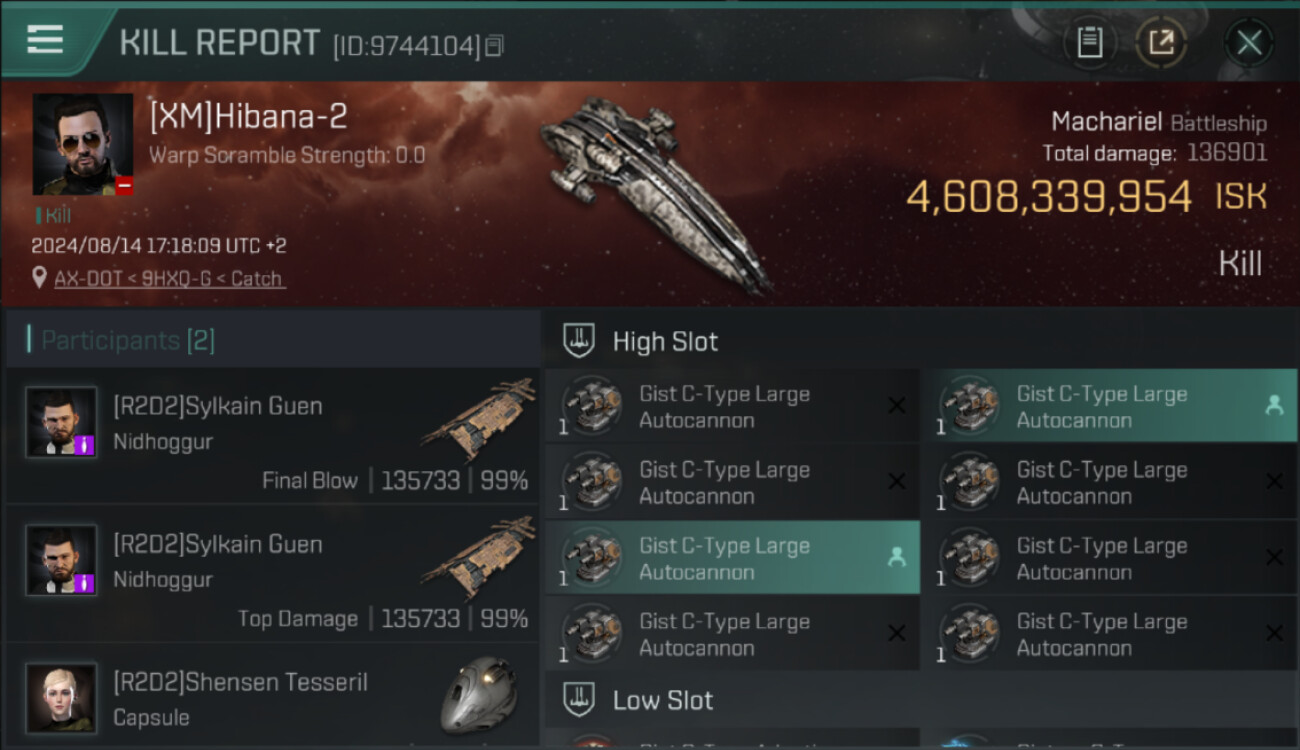Expand the Low Slot section header
The width and height of the screenshot is (1300, 750).
[662, 700]
